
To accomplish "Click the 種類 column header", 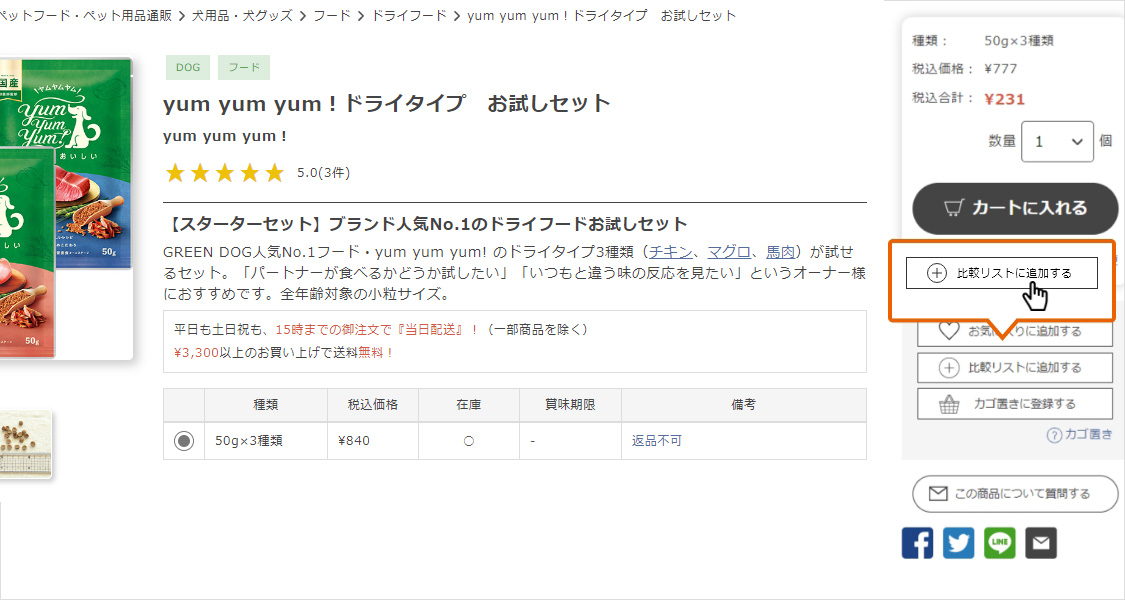I will (265, 405).
